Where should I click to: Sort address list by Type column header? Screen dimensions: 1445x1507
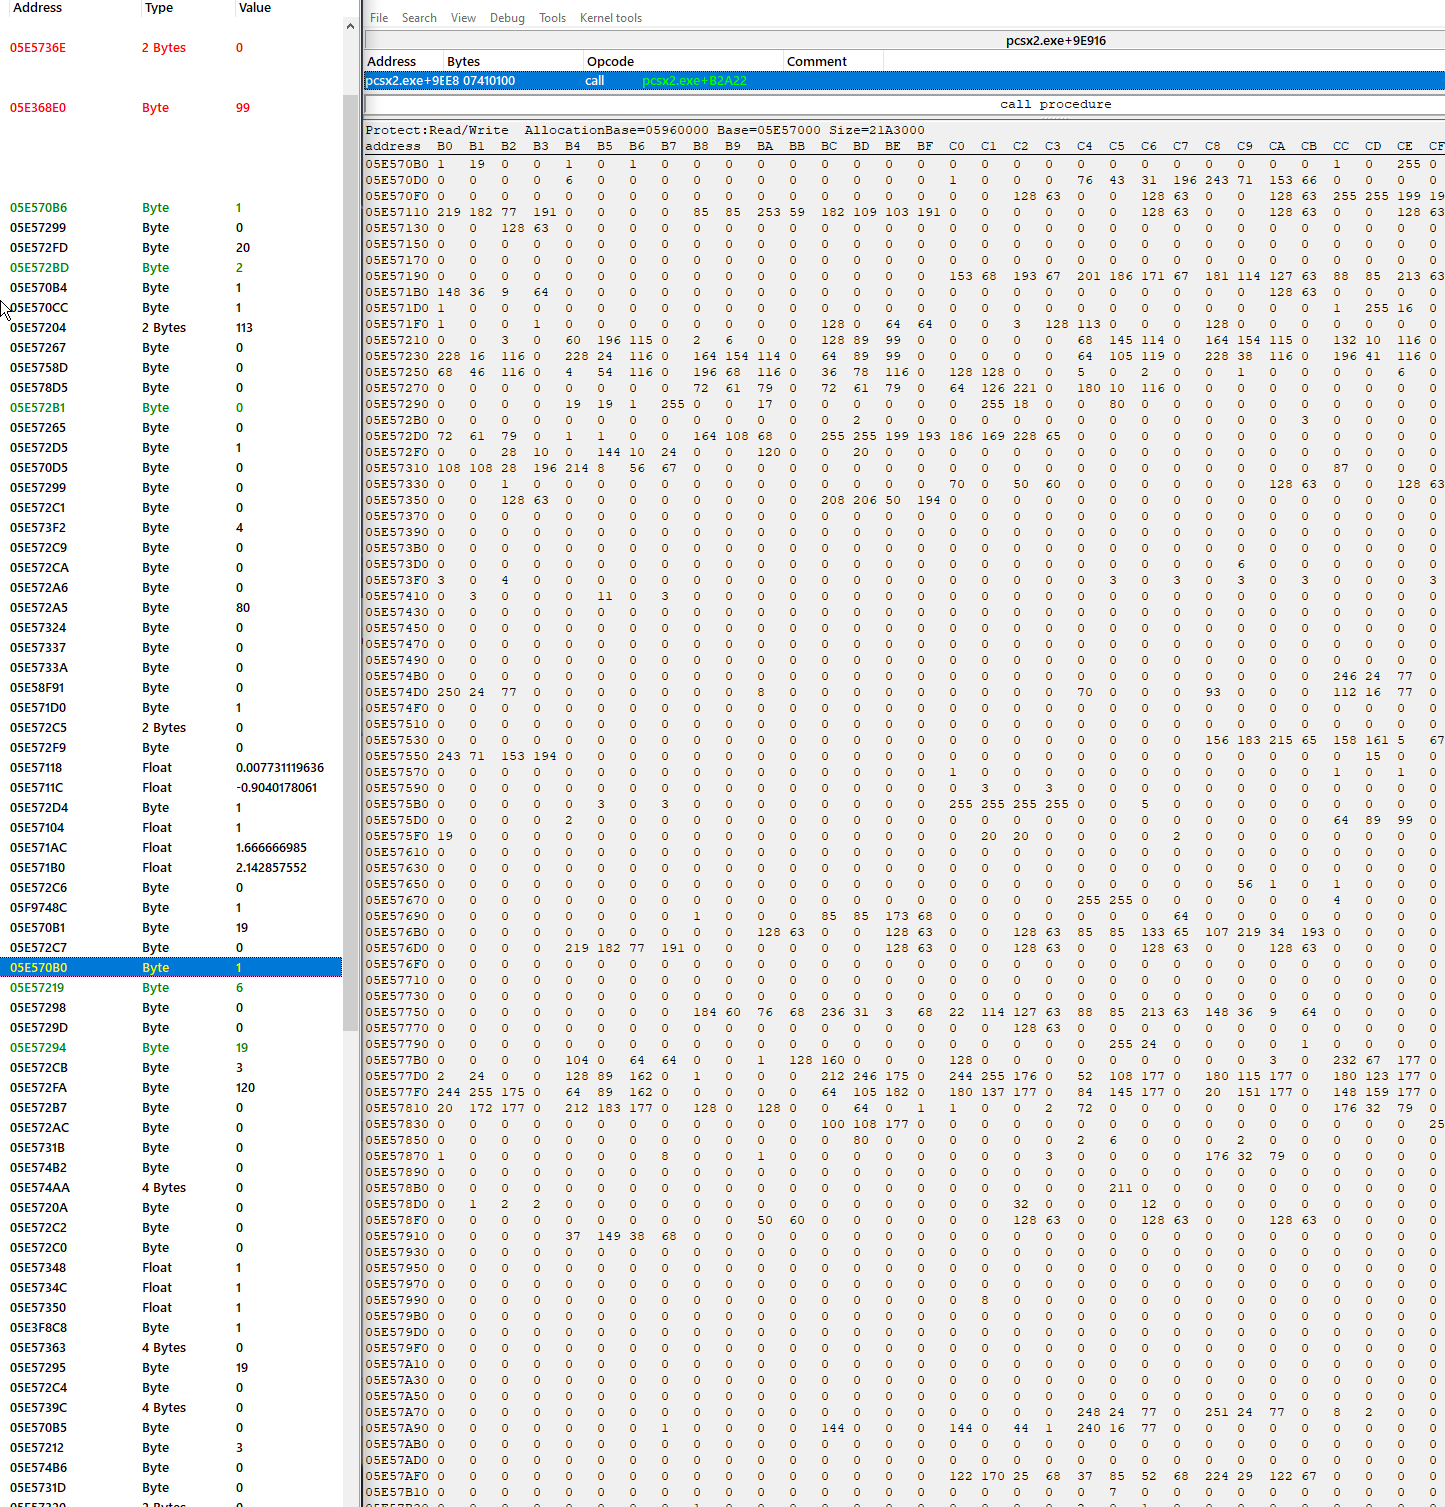159,8
